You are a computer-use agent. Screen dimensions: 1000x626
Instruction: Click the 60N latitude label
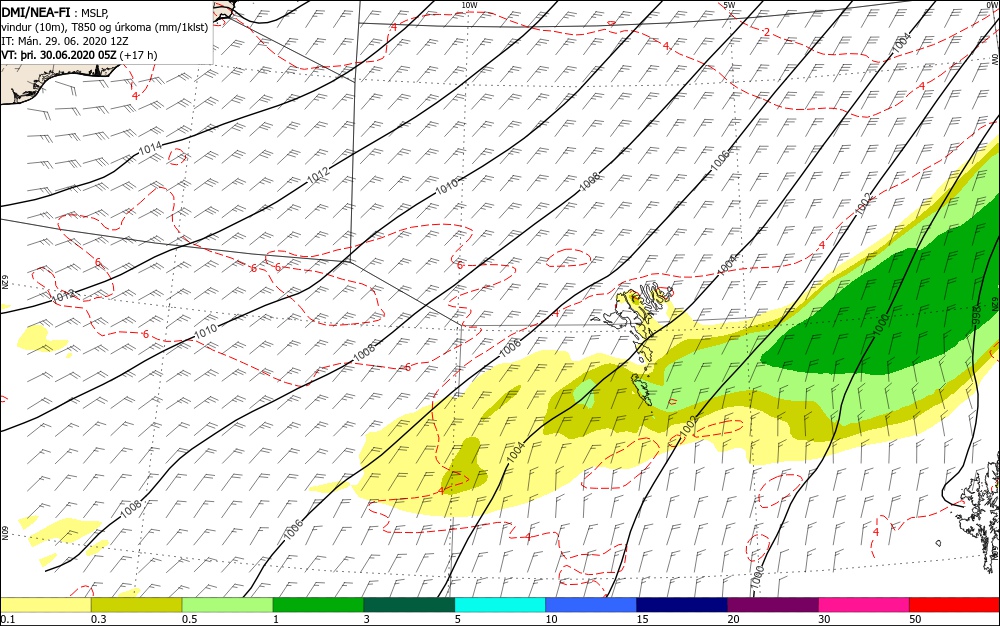4,532
